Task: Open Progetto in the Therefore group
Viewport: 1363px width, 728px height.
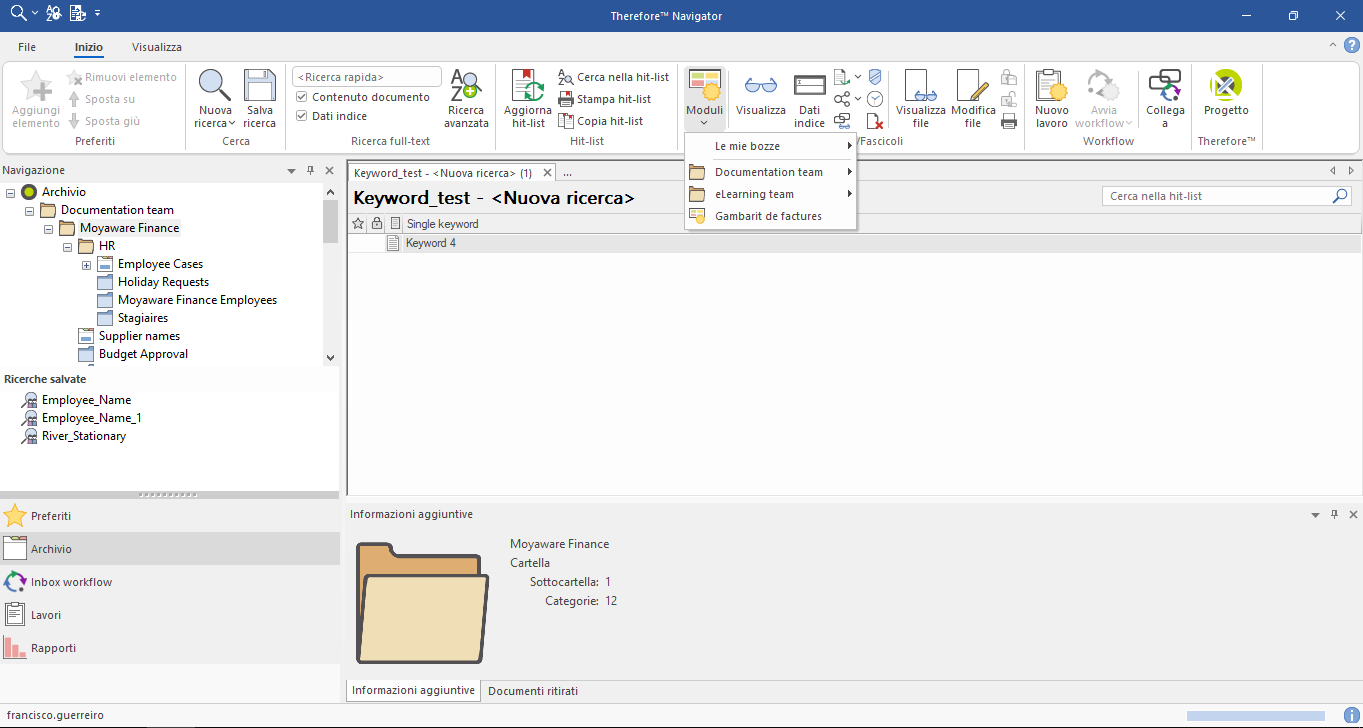Action: 1224,97
